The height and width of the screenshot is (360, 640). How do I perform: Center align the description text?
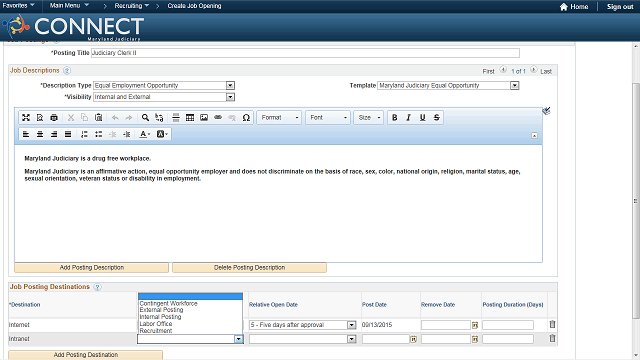click(x=40, y=134)
